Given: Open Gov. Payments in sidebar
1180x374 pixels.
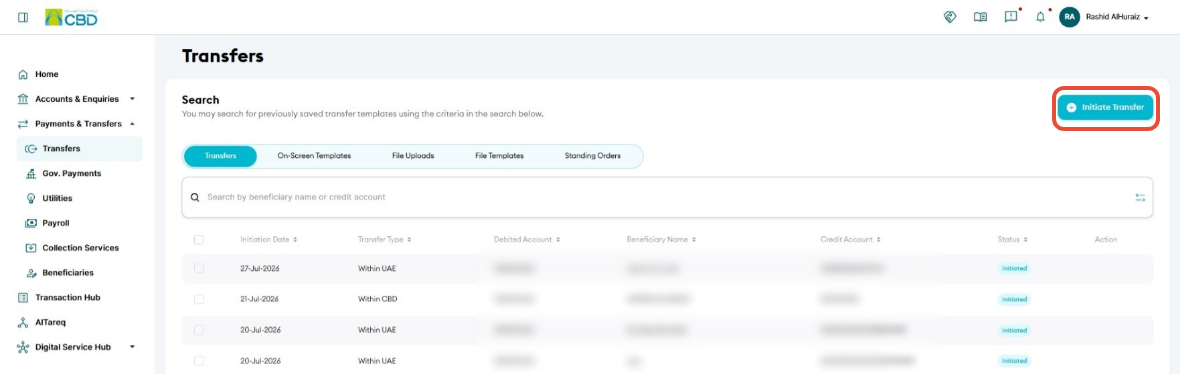Looking at the screenshot, I should tap(71, 173).
